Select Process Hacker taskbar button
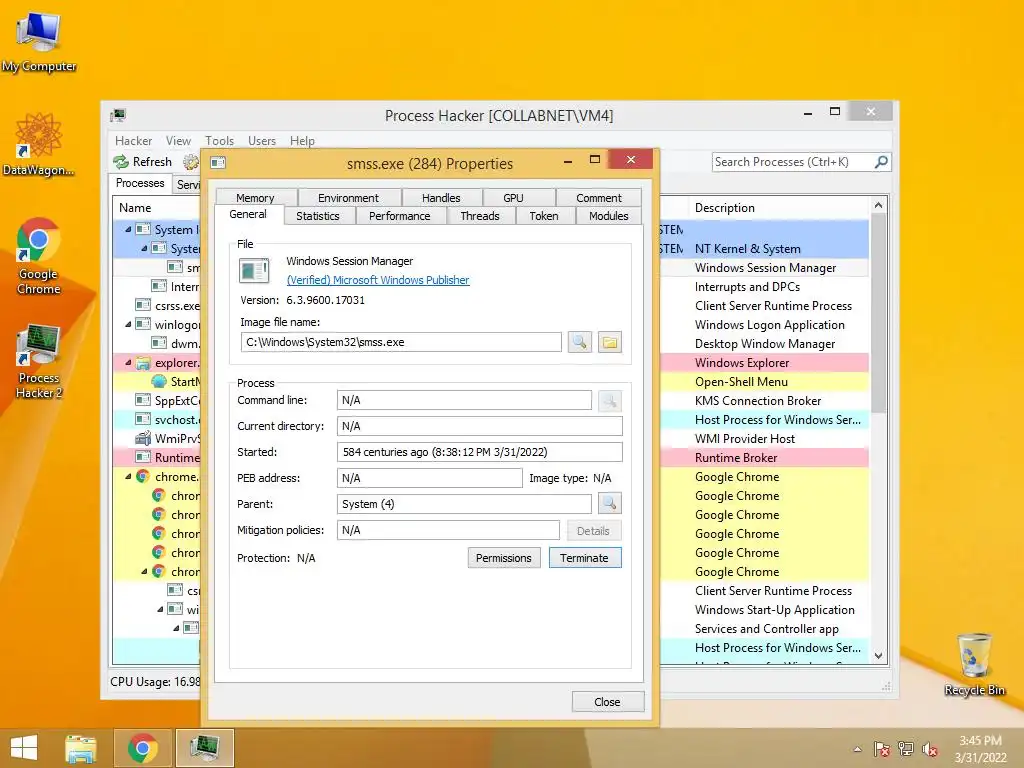 (204, 748)
